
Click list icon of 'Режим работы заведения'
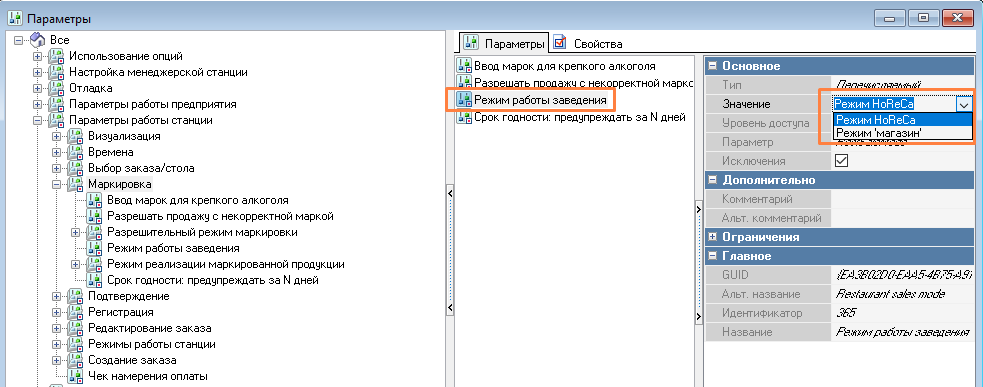[465, 100]
